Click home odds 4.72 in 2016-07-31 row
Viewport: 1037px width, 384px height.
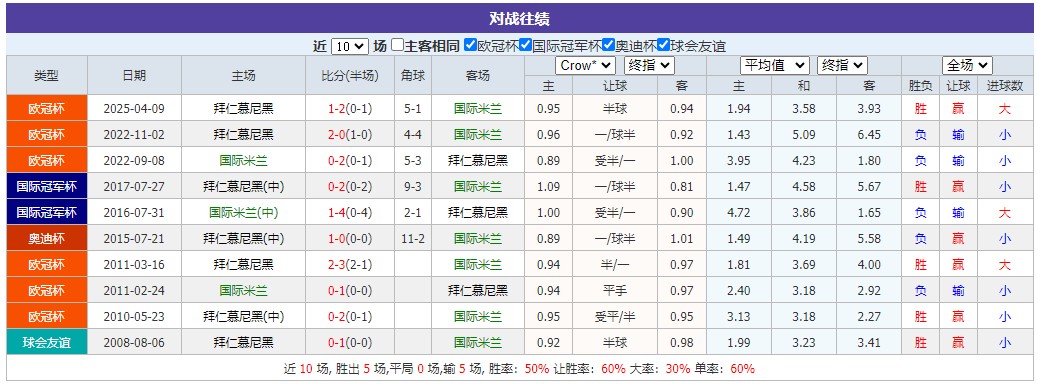(x=739, y=213)
